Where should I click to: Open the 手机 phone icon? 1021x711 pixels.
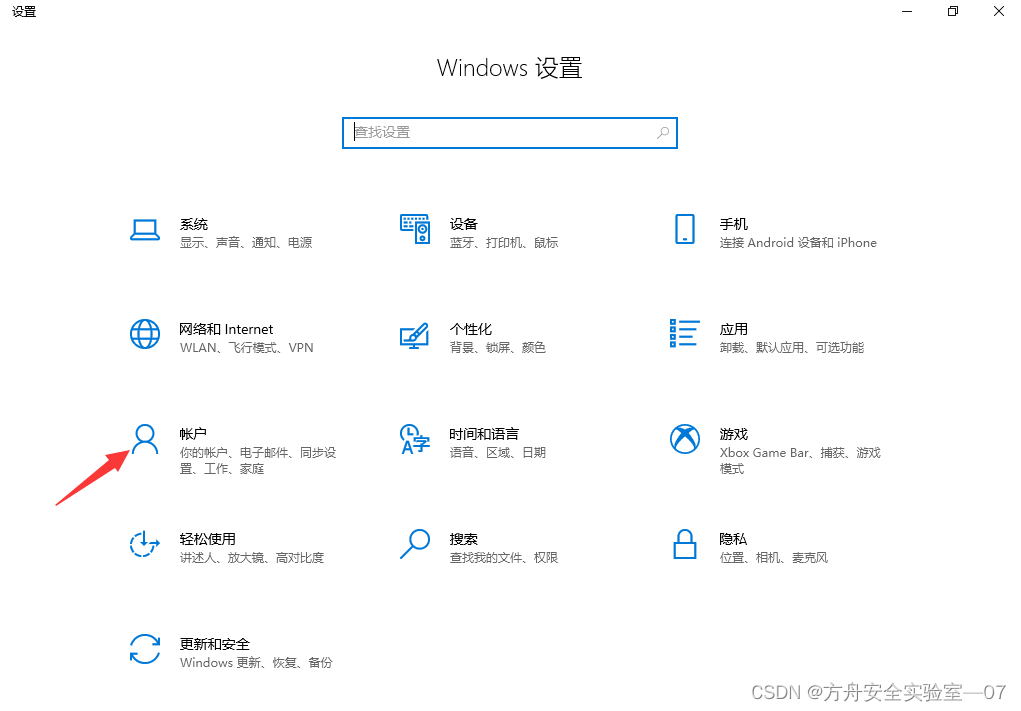click(x=684, y=229)
